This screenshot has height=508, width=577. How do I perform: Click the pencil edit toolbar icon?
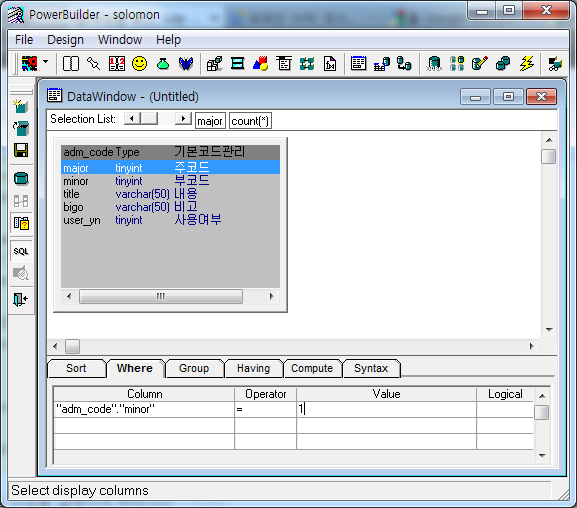pos(480,64)
